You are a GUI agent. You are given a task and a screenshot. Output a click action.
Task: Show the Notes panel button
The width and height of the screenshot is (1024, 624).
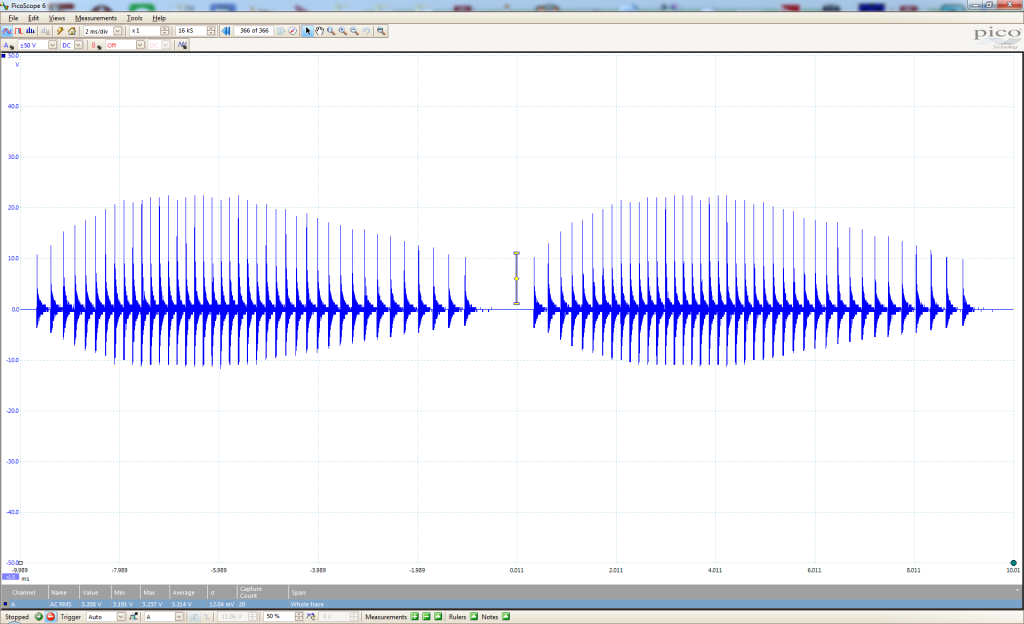coord(503,617)
